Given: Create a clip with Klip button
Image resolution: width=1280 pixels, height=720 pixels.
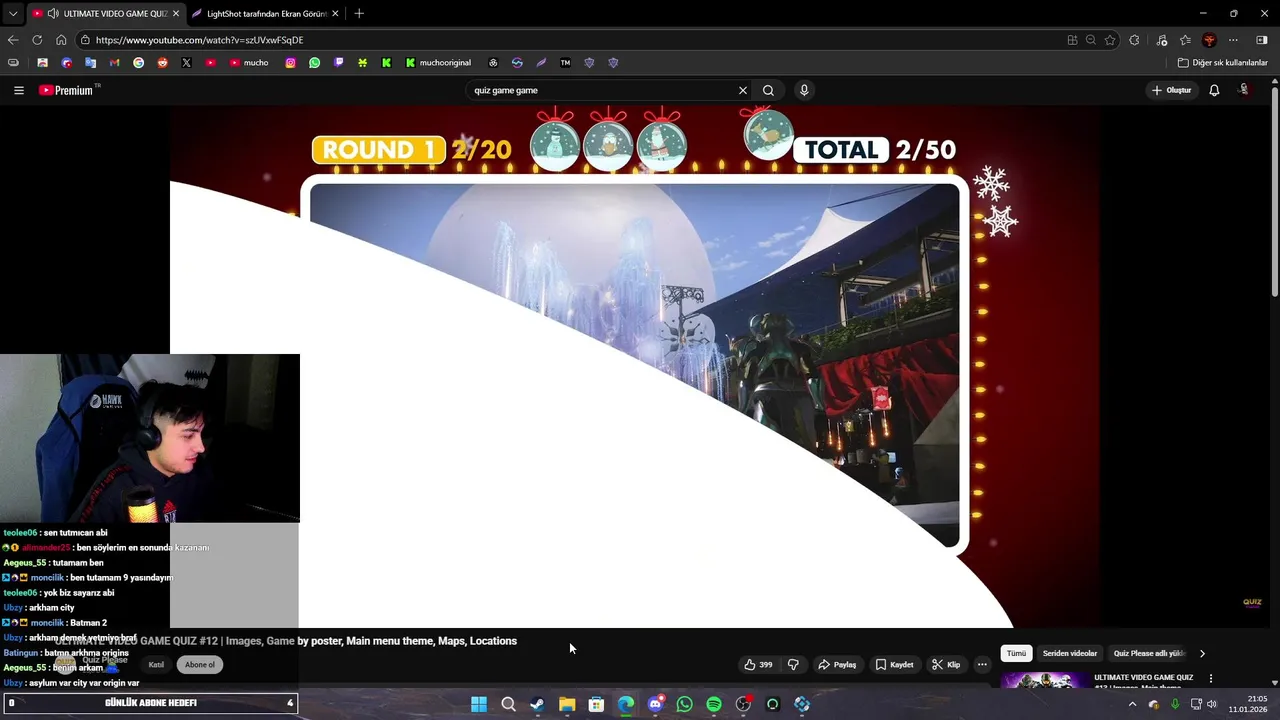Looking at the screenshot, I should tap(946, 664).
